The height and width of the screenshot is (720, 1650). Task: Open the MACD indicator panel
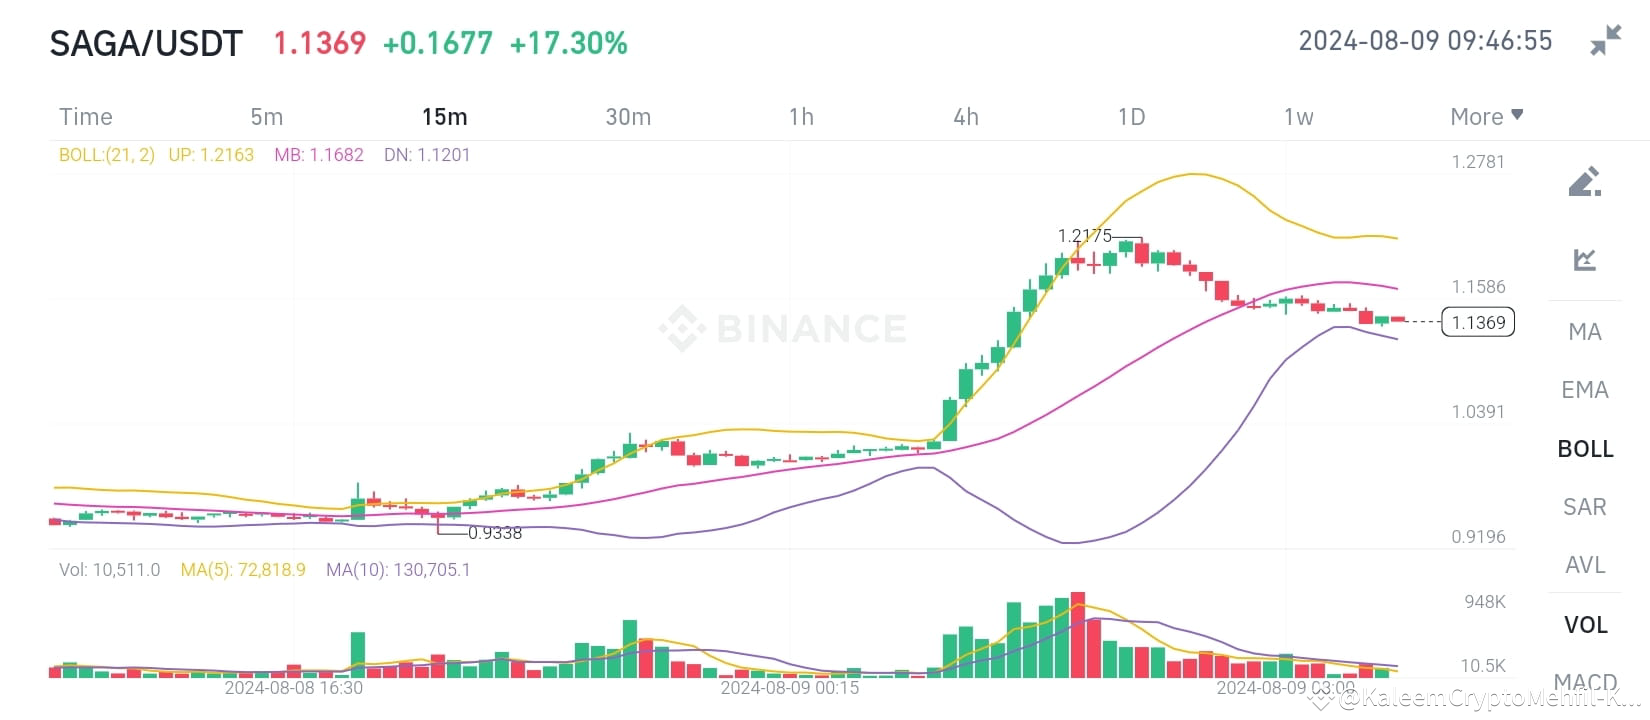click(1584, 681)
